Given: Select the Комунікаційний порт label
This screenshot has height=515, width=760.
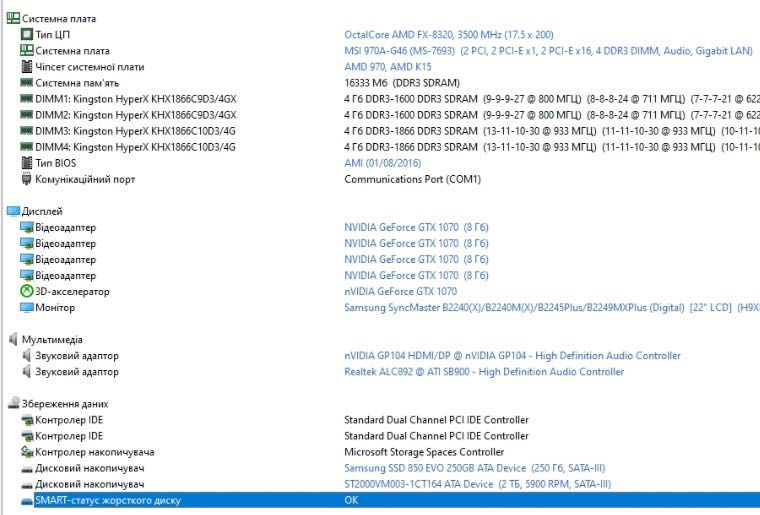Looking at the screenshot, I should tap(85, 179).
